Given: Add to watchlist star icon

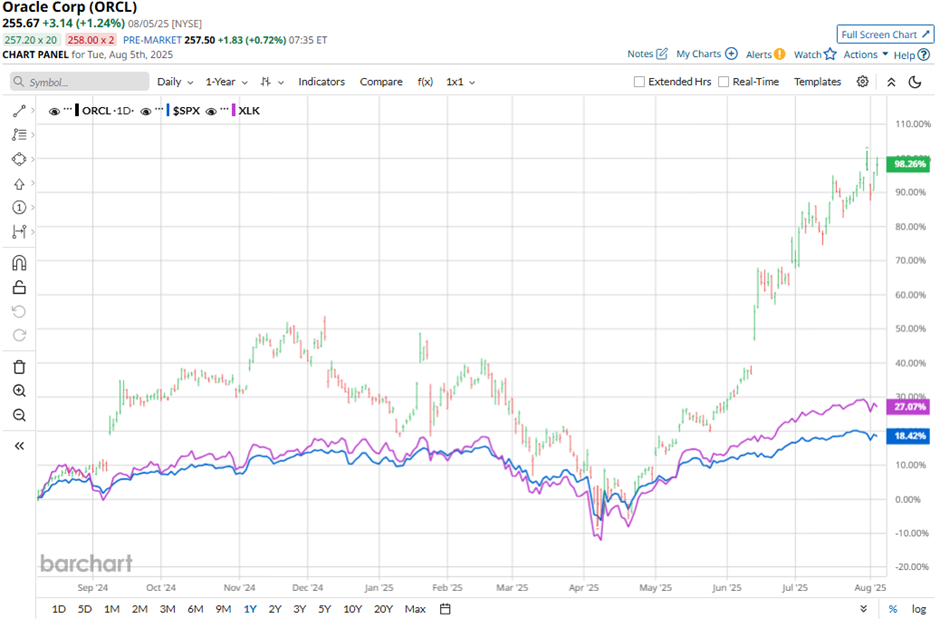Looking at the screenshot, I should [x=830, y=54].
